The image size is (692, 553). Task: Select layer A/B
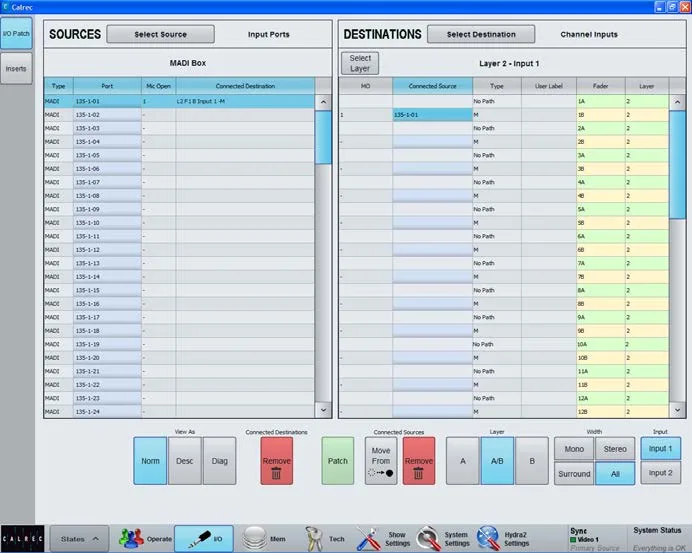[x=497, y=461]
